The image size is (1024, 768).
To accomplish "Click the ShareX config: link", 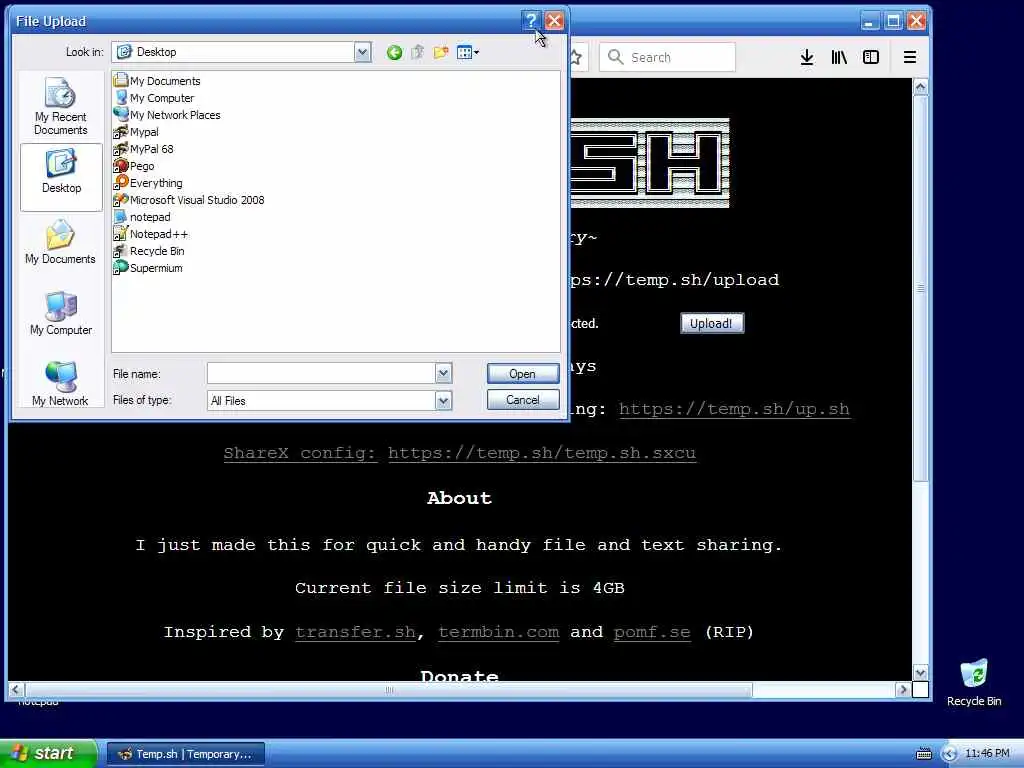I will coord(300,453).
